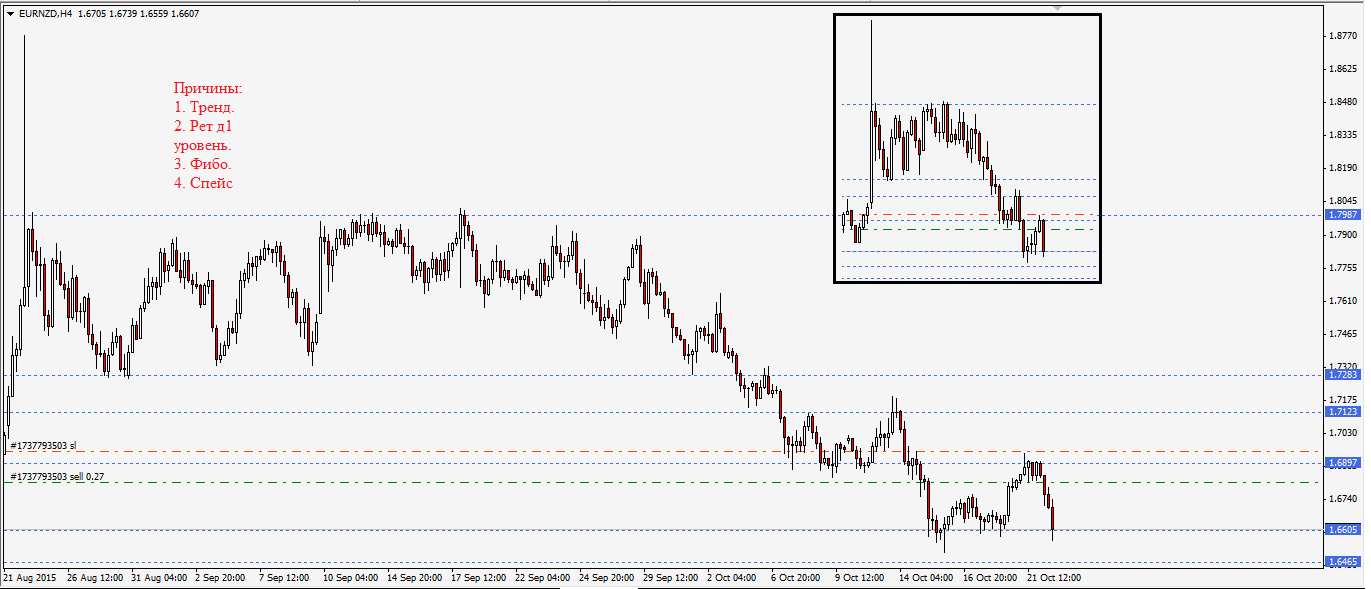This screenshot has height=589, width=1371.
Task: Select the EURNZD,H4 chart title text
Action: pos(46,14)
